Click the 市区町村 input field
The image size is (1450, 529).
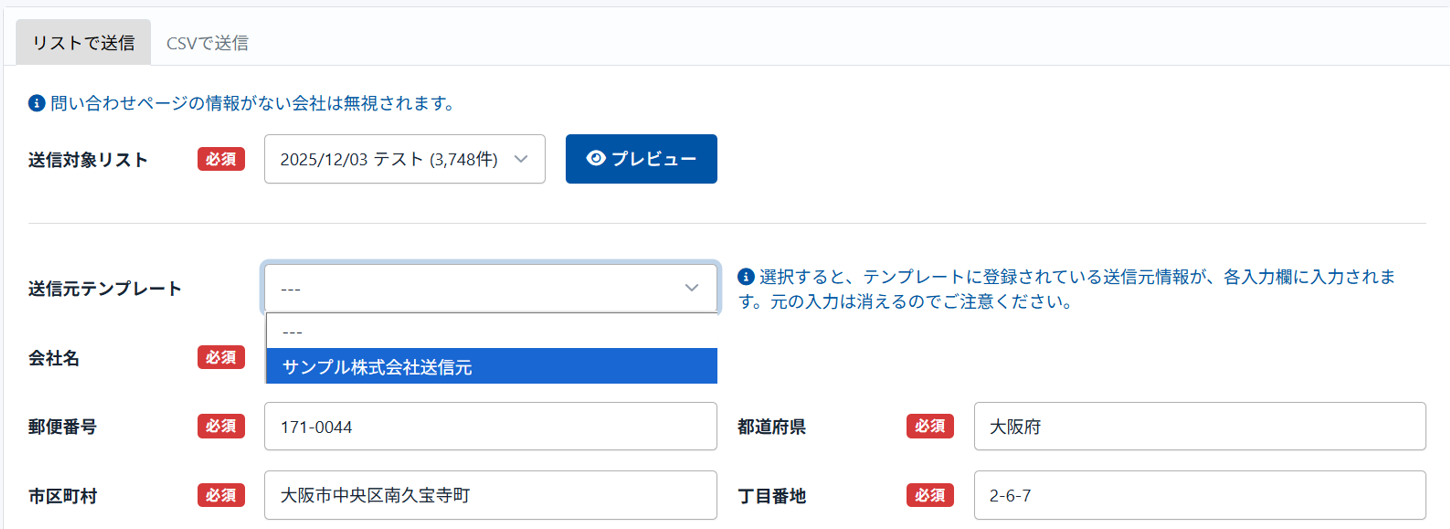[x=490, y=495]
